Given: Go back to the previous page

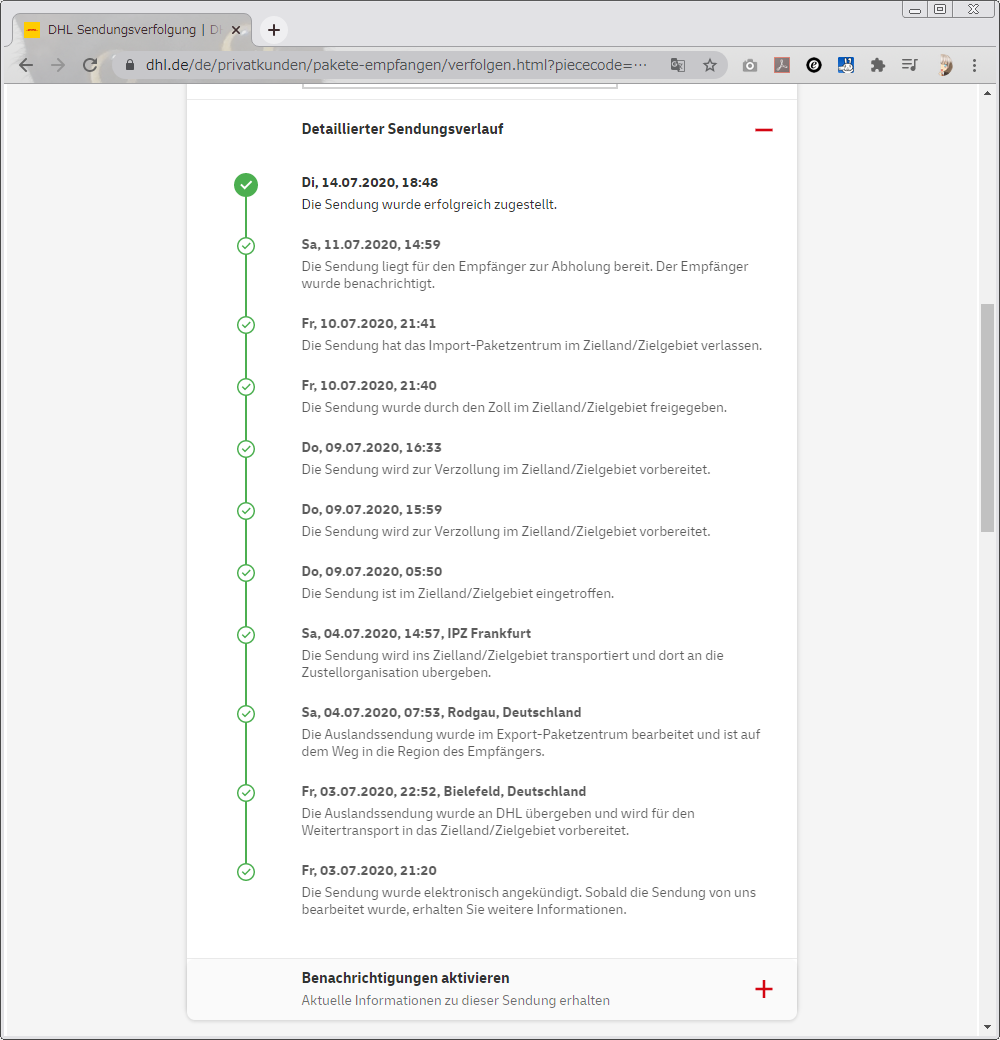Looking at the screenshot, I should point(26,65).
